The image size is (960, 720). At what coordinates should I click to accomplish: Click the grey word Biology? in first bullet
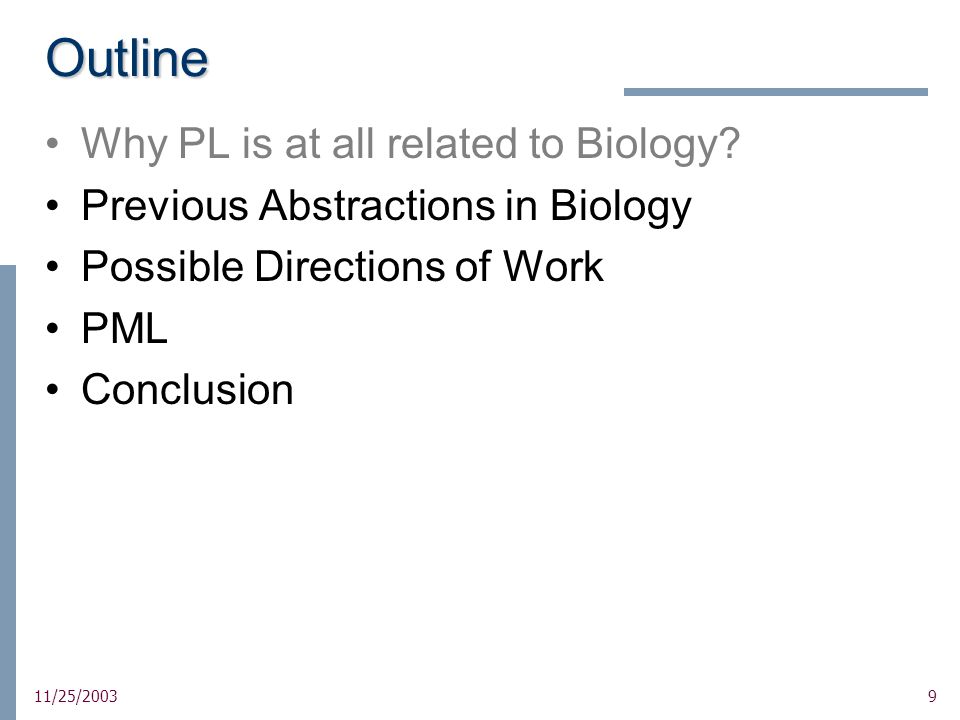coord(658,144)
